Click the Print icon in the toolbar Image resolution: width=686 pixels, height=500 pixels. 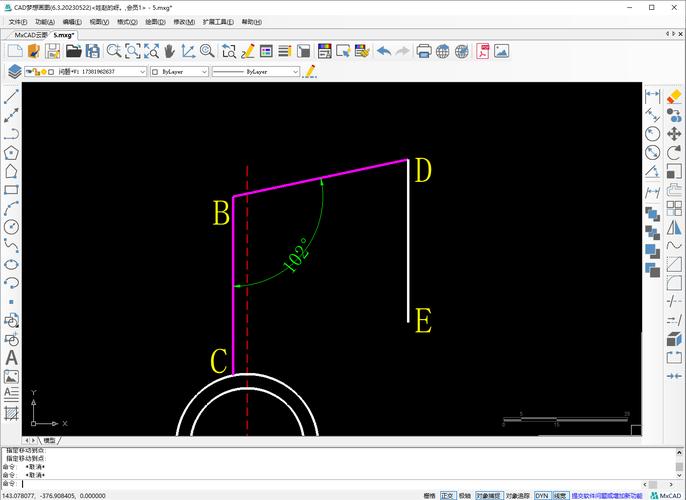tap(423, 51)
